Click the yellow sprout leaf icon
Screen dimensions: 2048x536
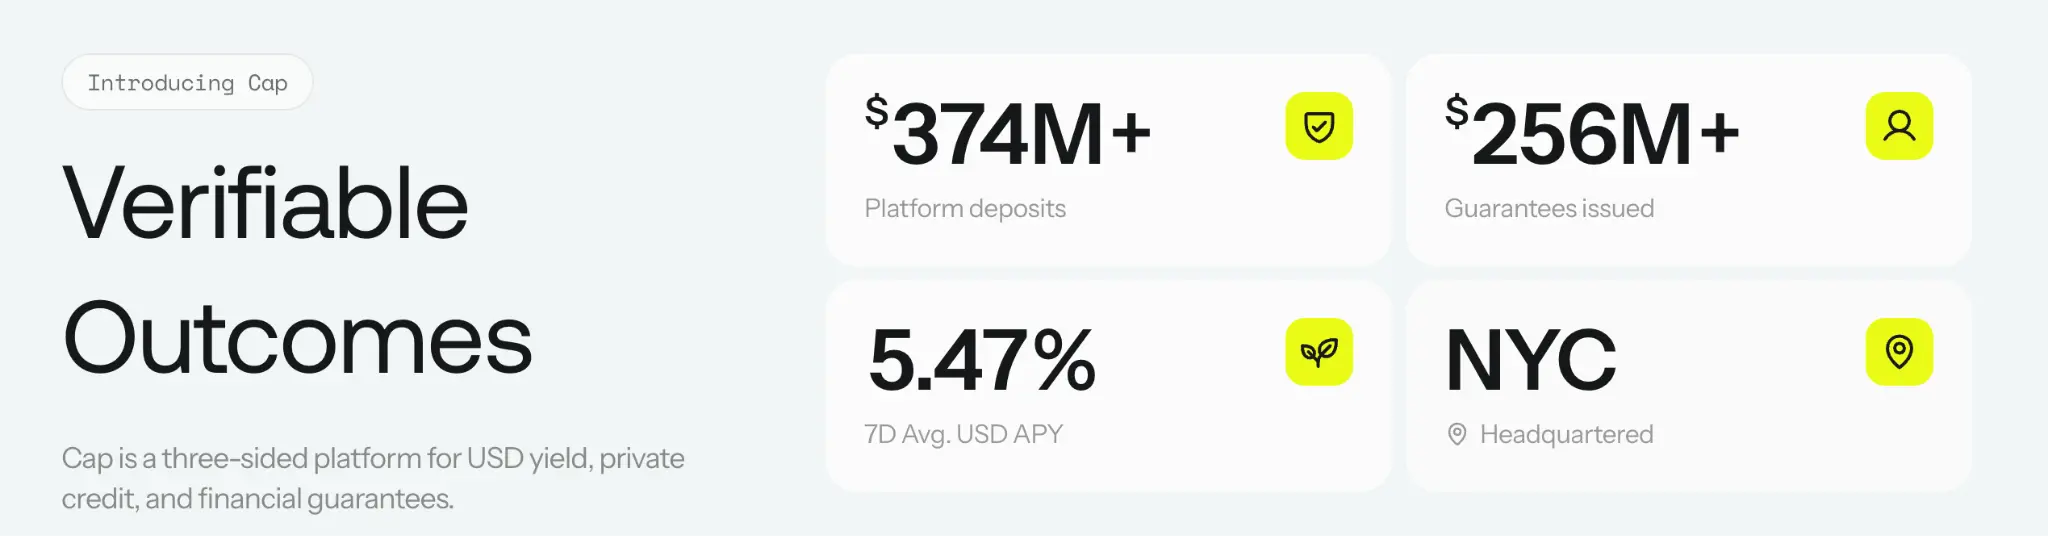point(1319,352)
